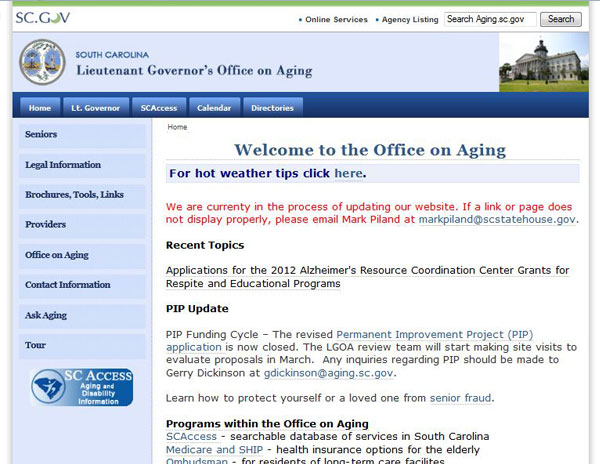Open the SC Access Aging and Disability banner

[82, 387]
